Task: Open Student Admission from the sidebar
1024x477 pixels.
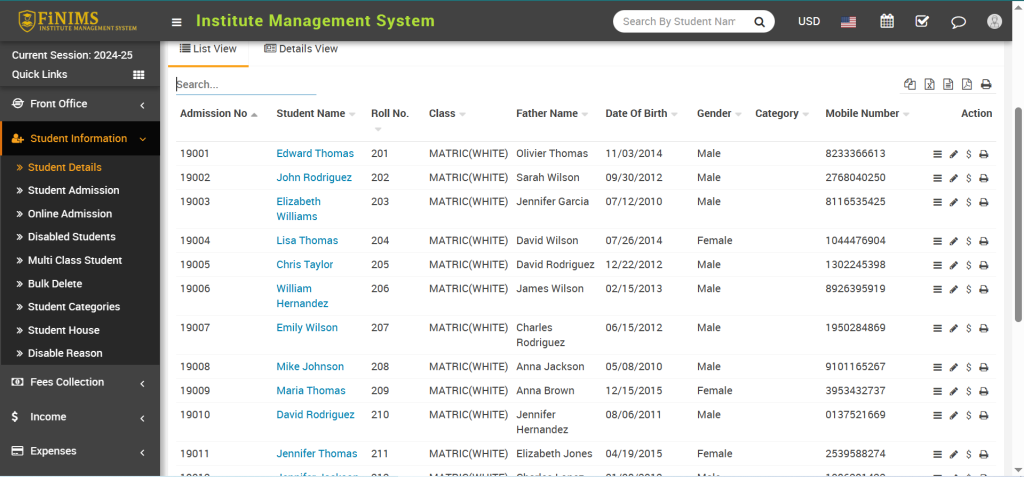Action: (73, 190)
